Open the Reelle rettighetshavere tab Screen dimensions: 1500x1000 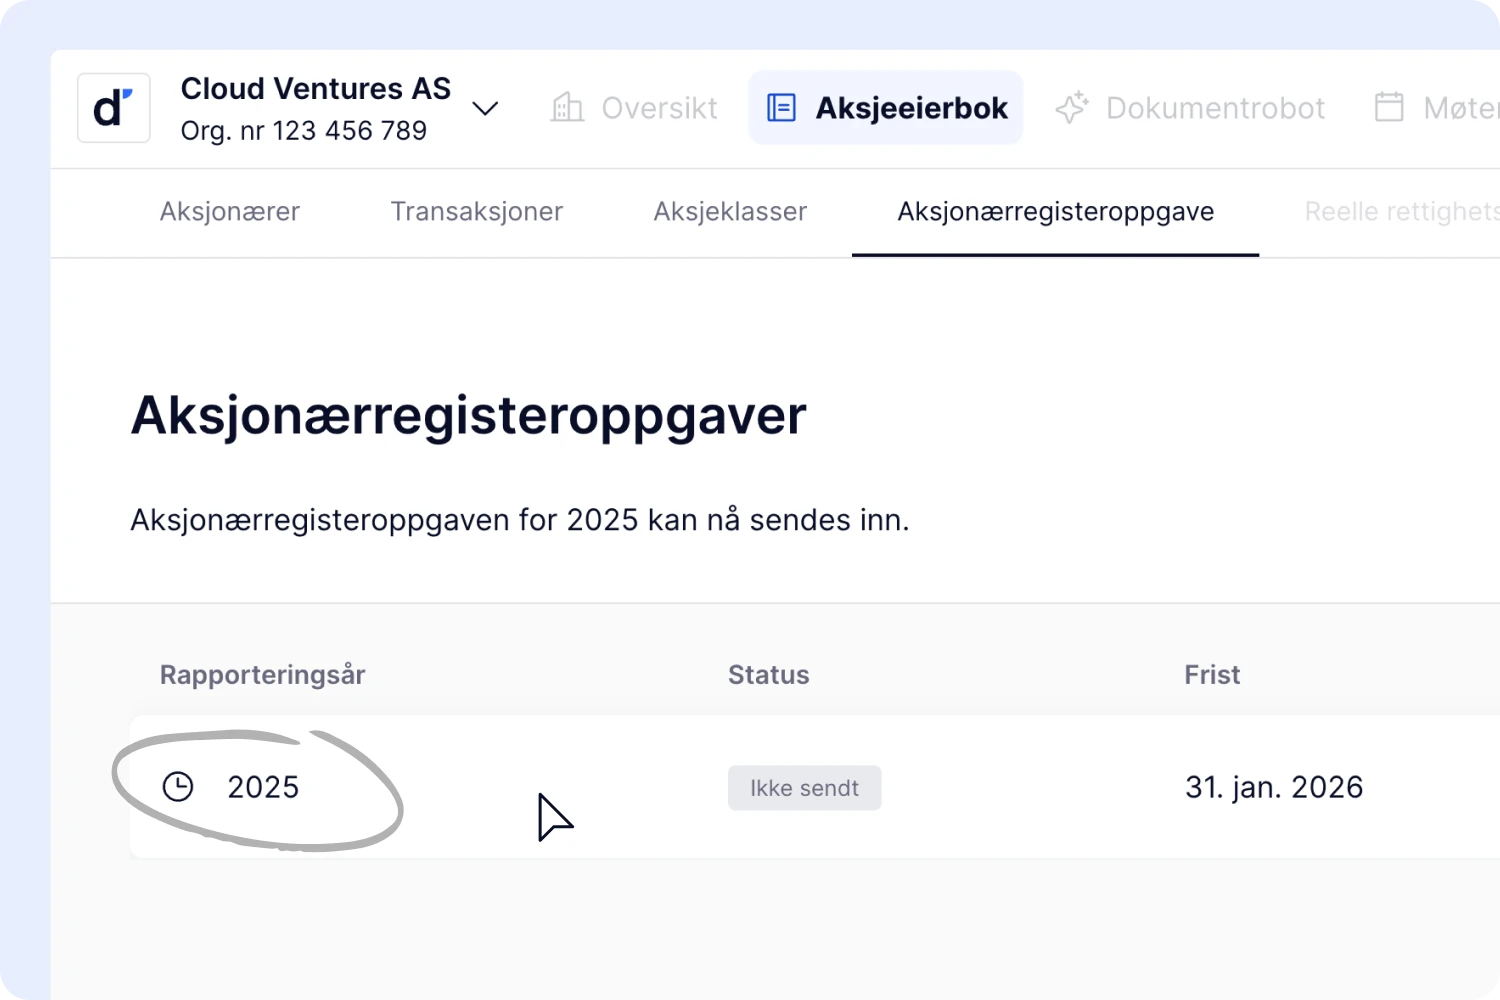tap(1400, 212)
